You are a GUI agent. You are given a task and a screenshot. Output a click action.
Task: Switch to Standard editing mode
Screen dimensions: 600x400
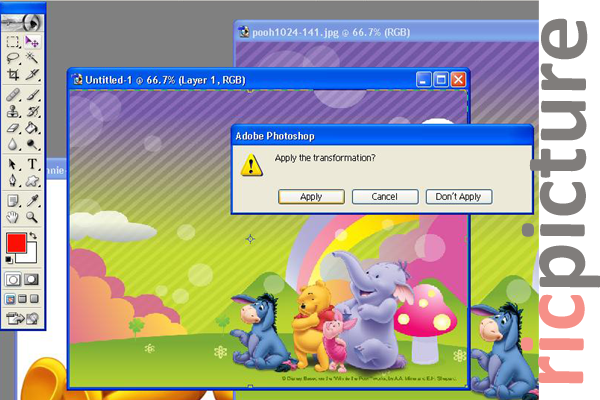[13, 279]
